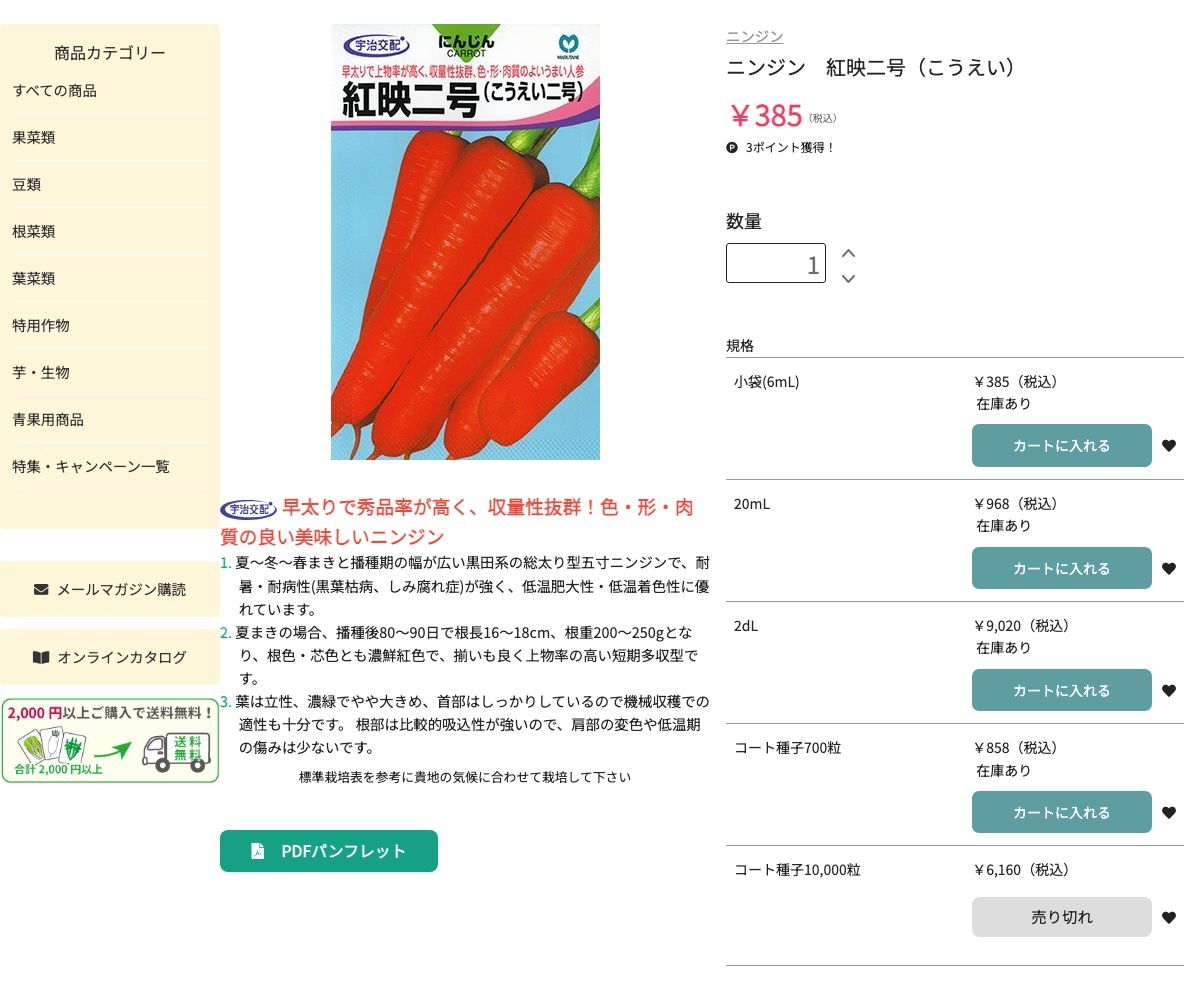Click the carrot seed packet image

[x=465, y=242]
